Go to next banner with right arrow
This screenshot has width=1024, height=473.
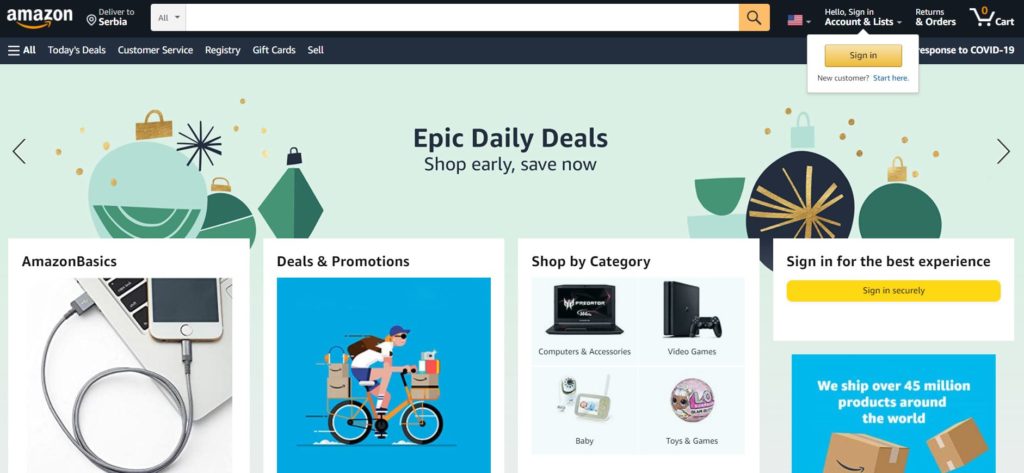click(x=1003, y=152)
